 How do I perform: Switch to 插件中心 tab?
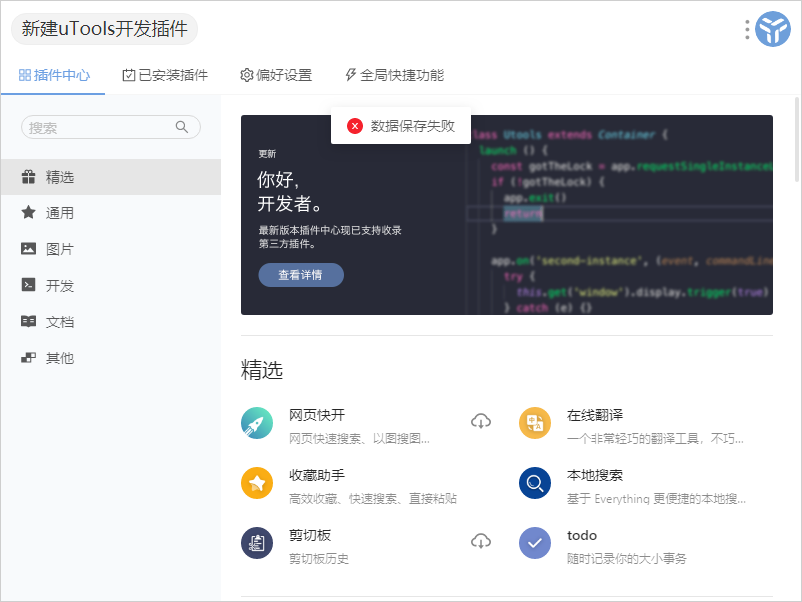[x=54, y=75]
